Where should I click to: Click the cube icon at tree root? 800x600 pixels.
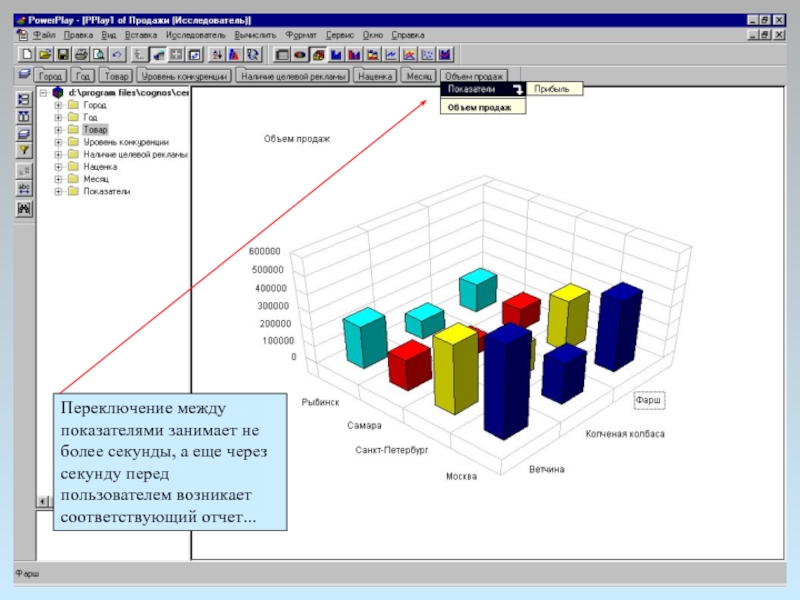[58, 93]
